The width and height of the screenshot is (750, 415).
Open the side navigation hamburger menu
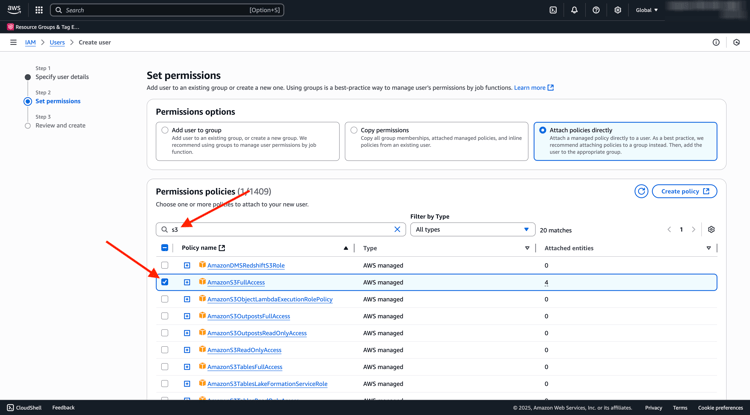[13, 43]
